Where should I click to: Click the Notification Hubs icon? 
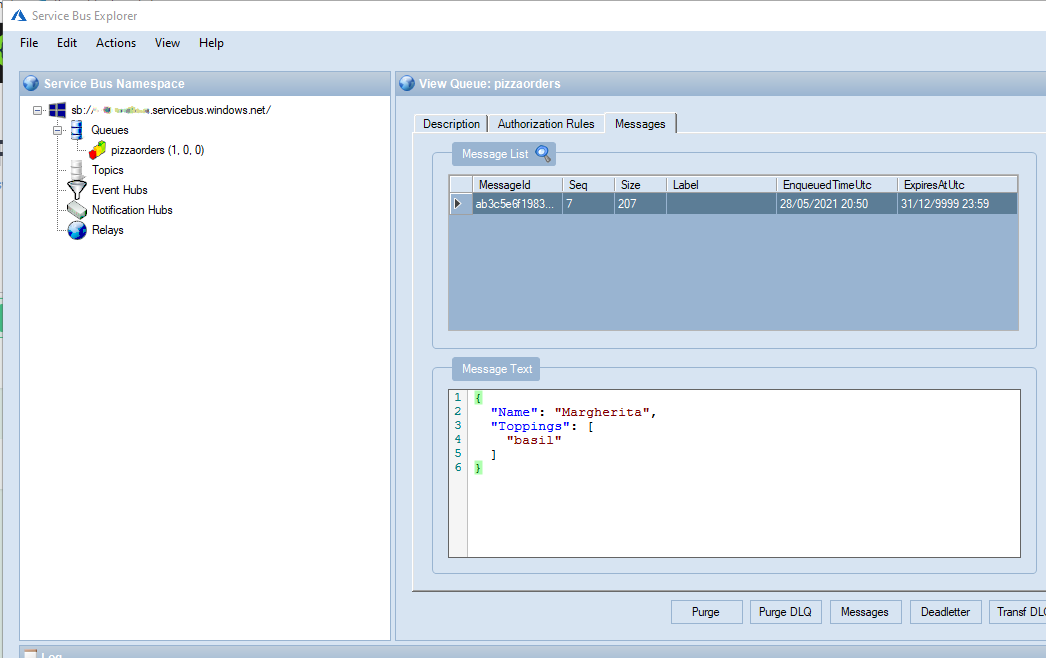pos(77,210)
